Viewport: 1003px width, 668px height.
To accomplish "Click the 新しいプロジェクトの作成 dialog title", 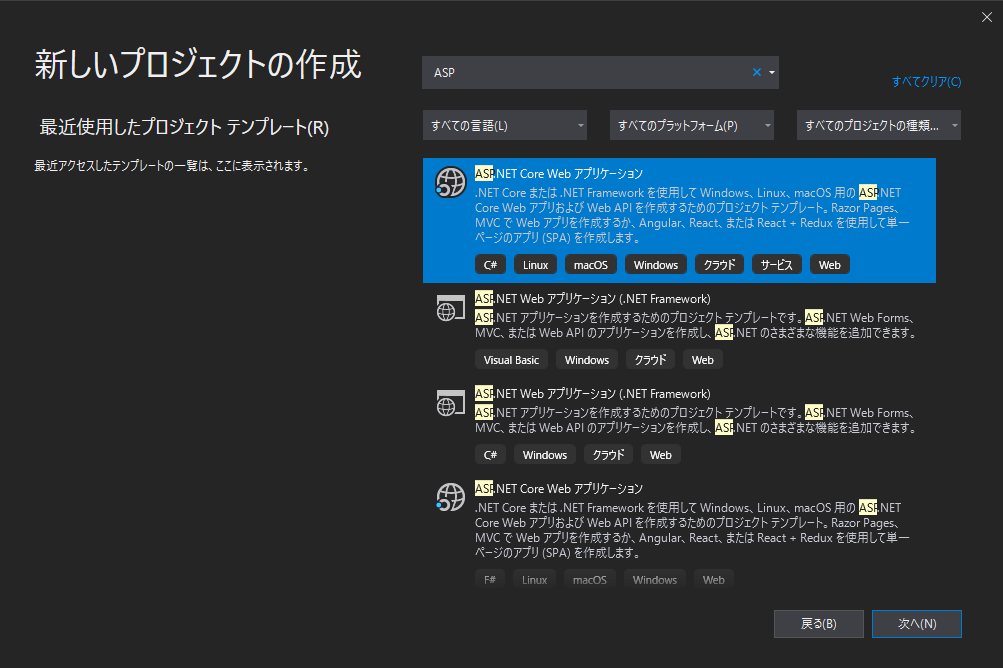I will point(198,65).
